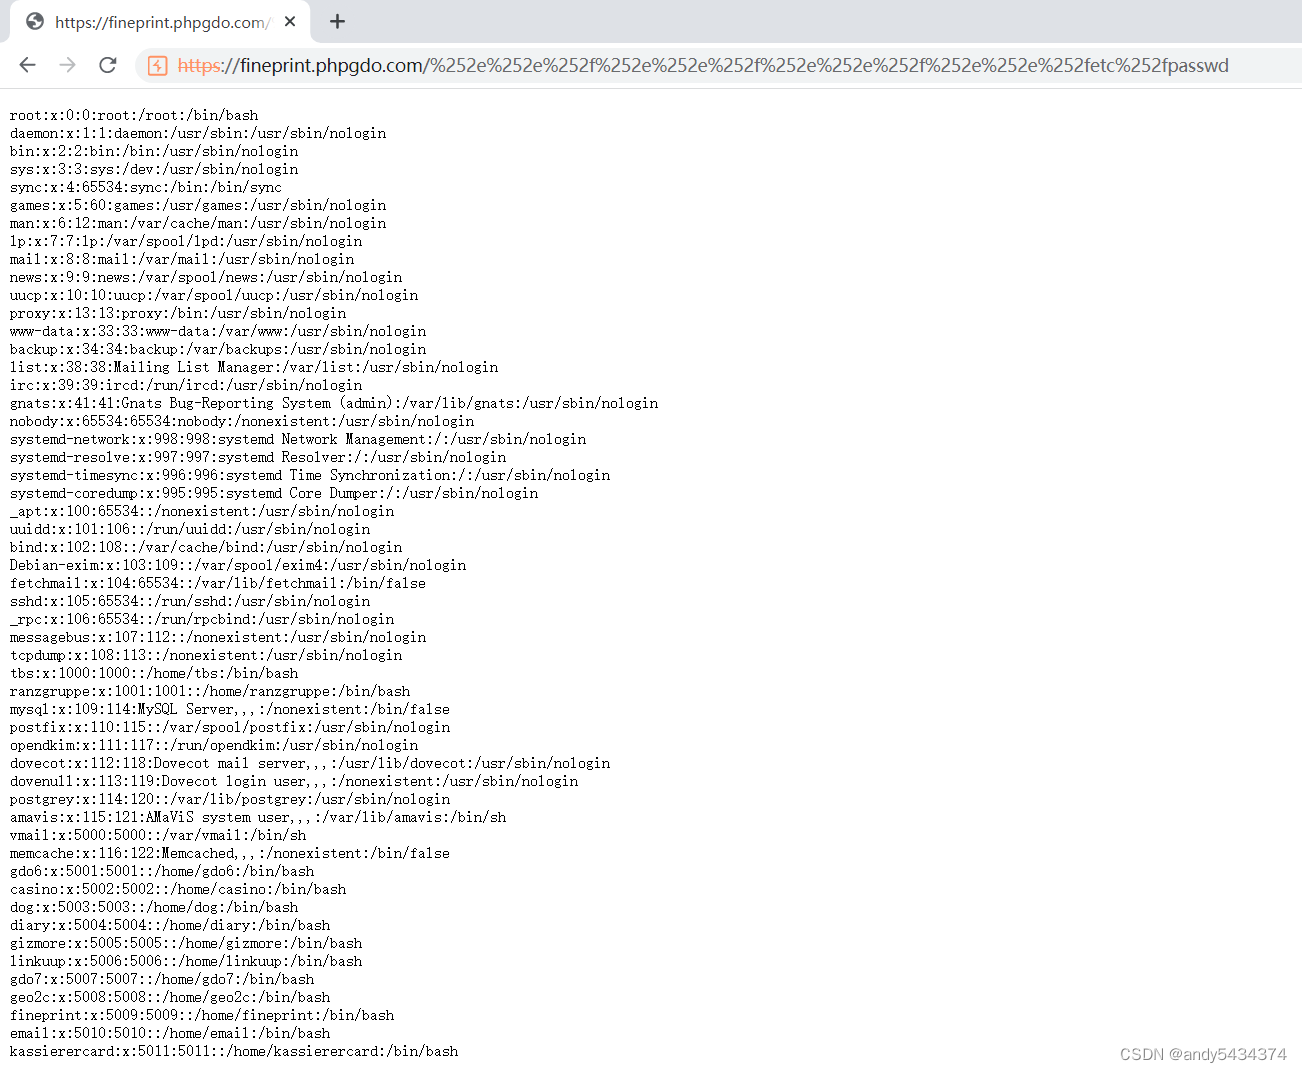Click the sync:x:4:65534 line
The height and width of the screenshot is (1073, 1302).
pos(146,187)
